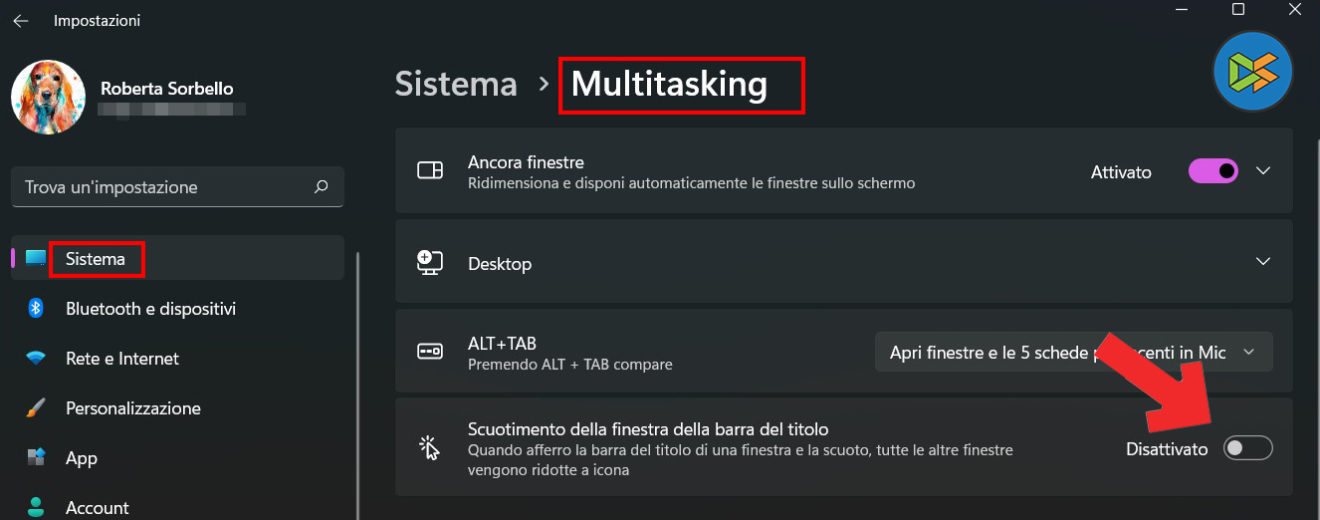Expand the Desktop section

[1263, 261]
